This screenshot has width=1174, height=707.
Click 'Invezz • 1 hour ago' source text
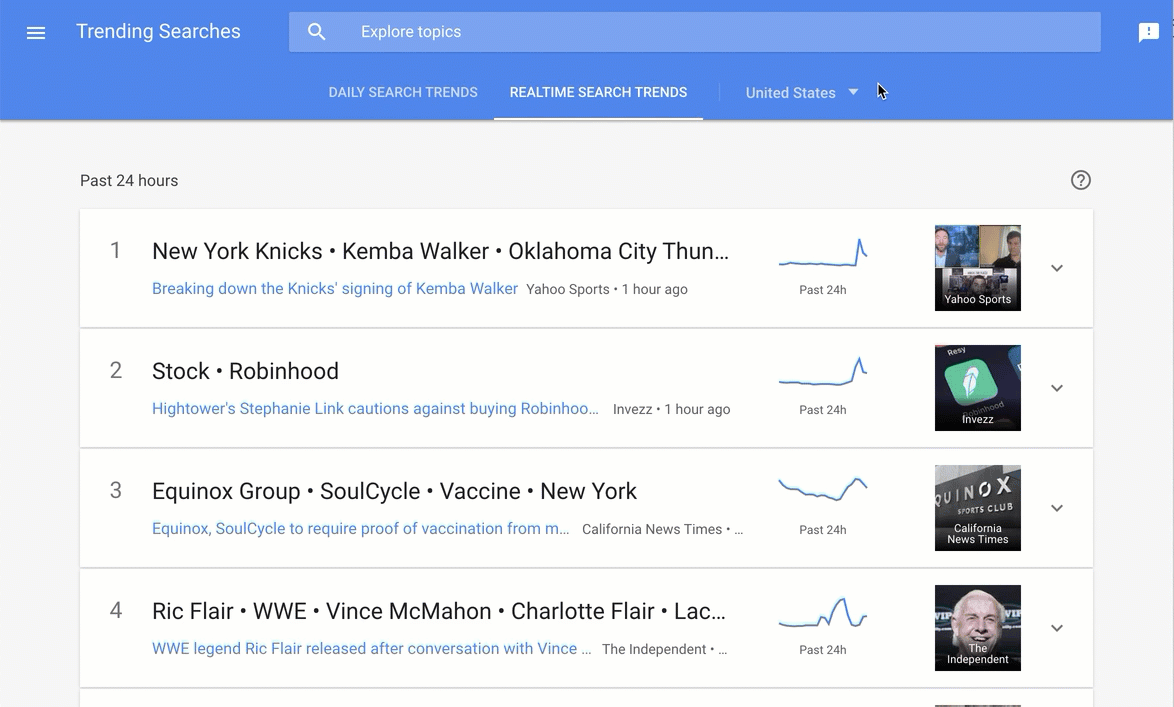tap(672, 409)
